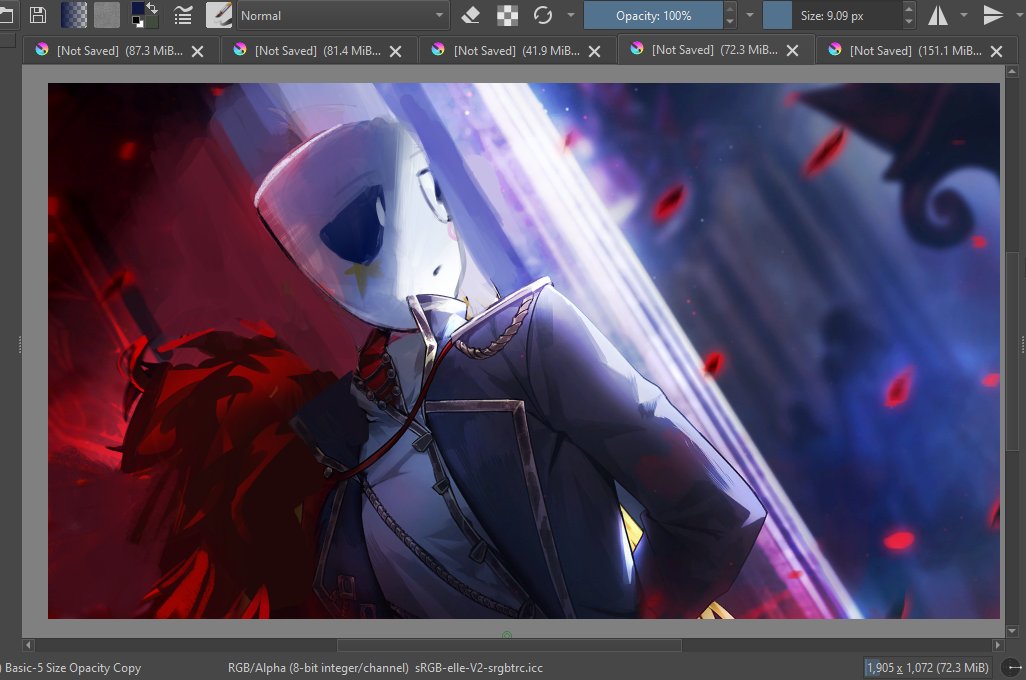Screen dimensions: 1026x680
Task: Click the vertical scrollbar up arrow
Action: pos(1012,71)
